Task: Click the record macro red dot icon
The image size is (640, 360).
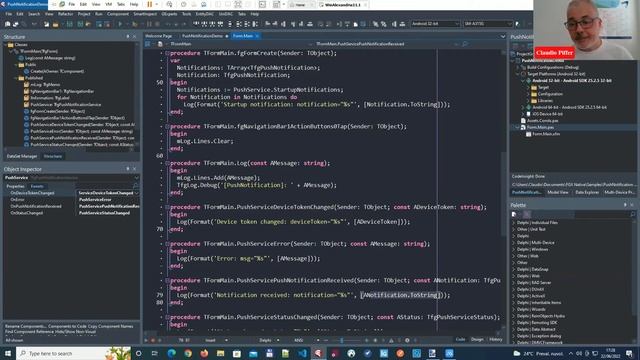Action: coord(153,340)
